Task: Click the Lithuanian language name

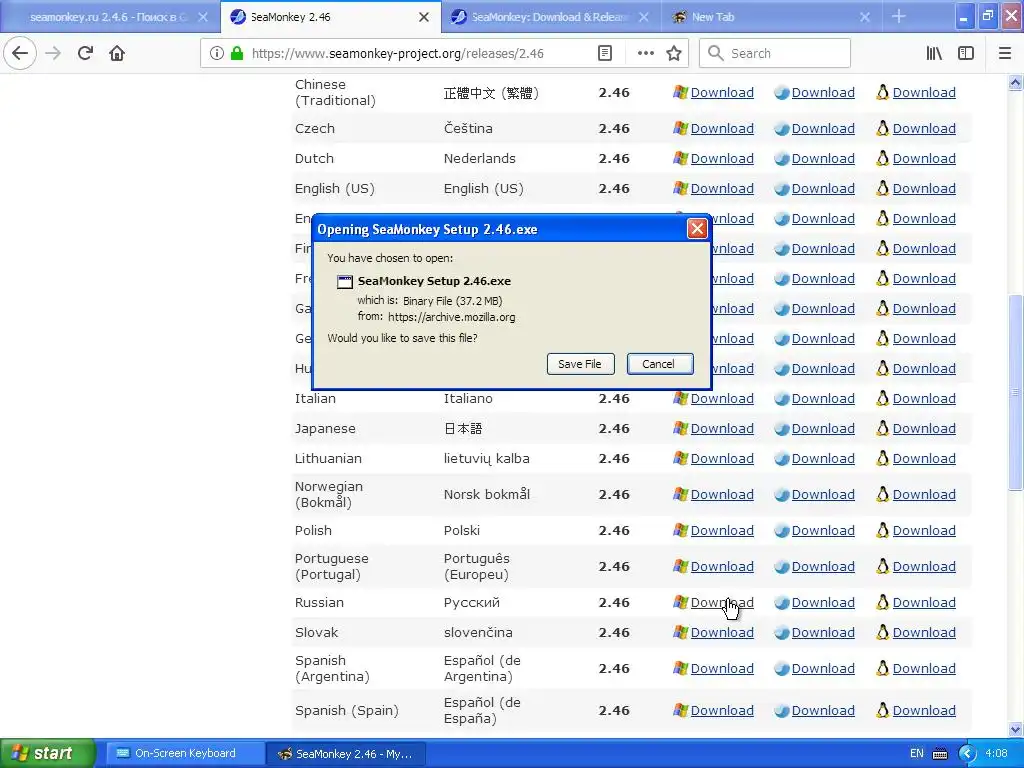Action: pos(328,458)
